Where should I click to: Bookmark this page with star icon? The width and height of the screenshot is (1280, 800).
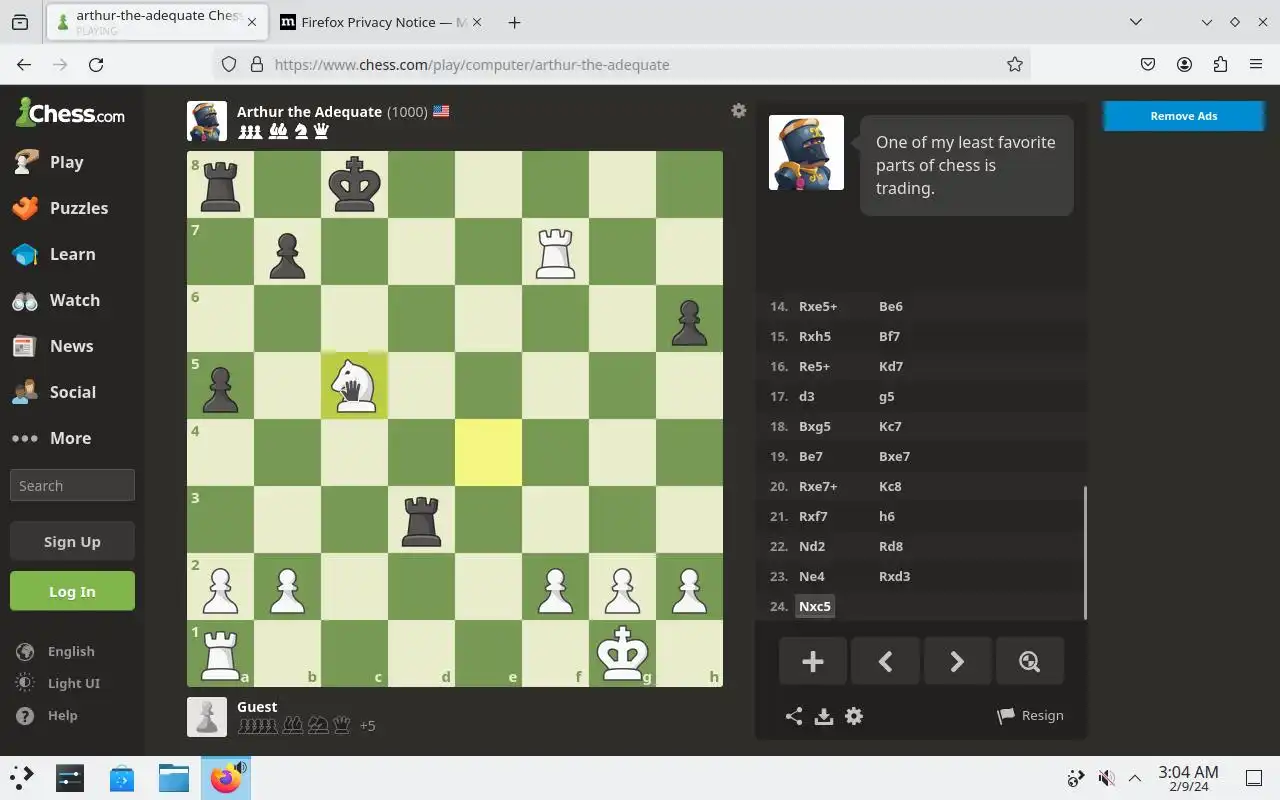click(1015, 64)
